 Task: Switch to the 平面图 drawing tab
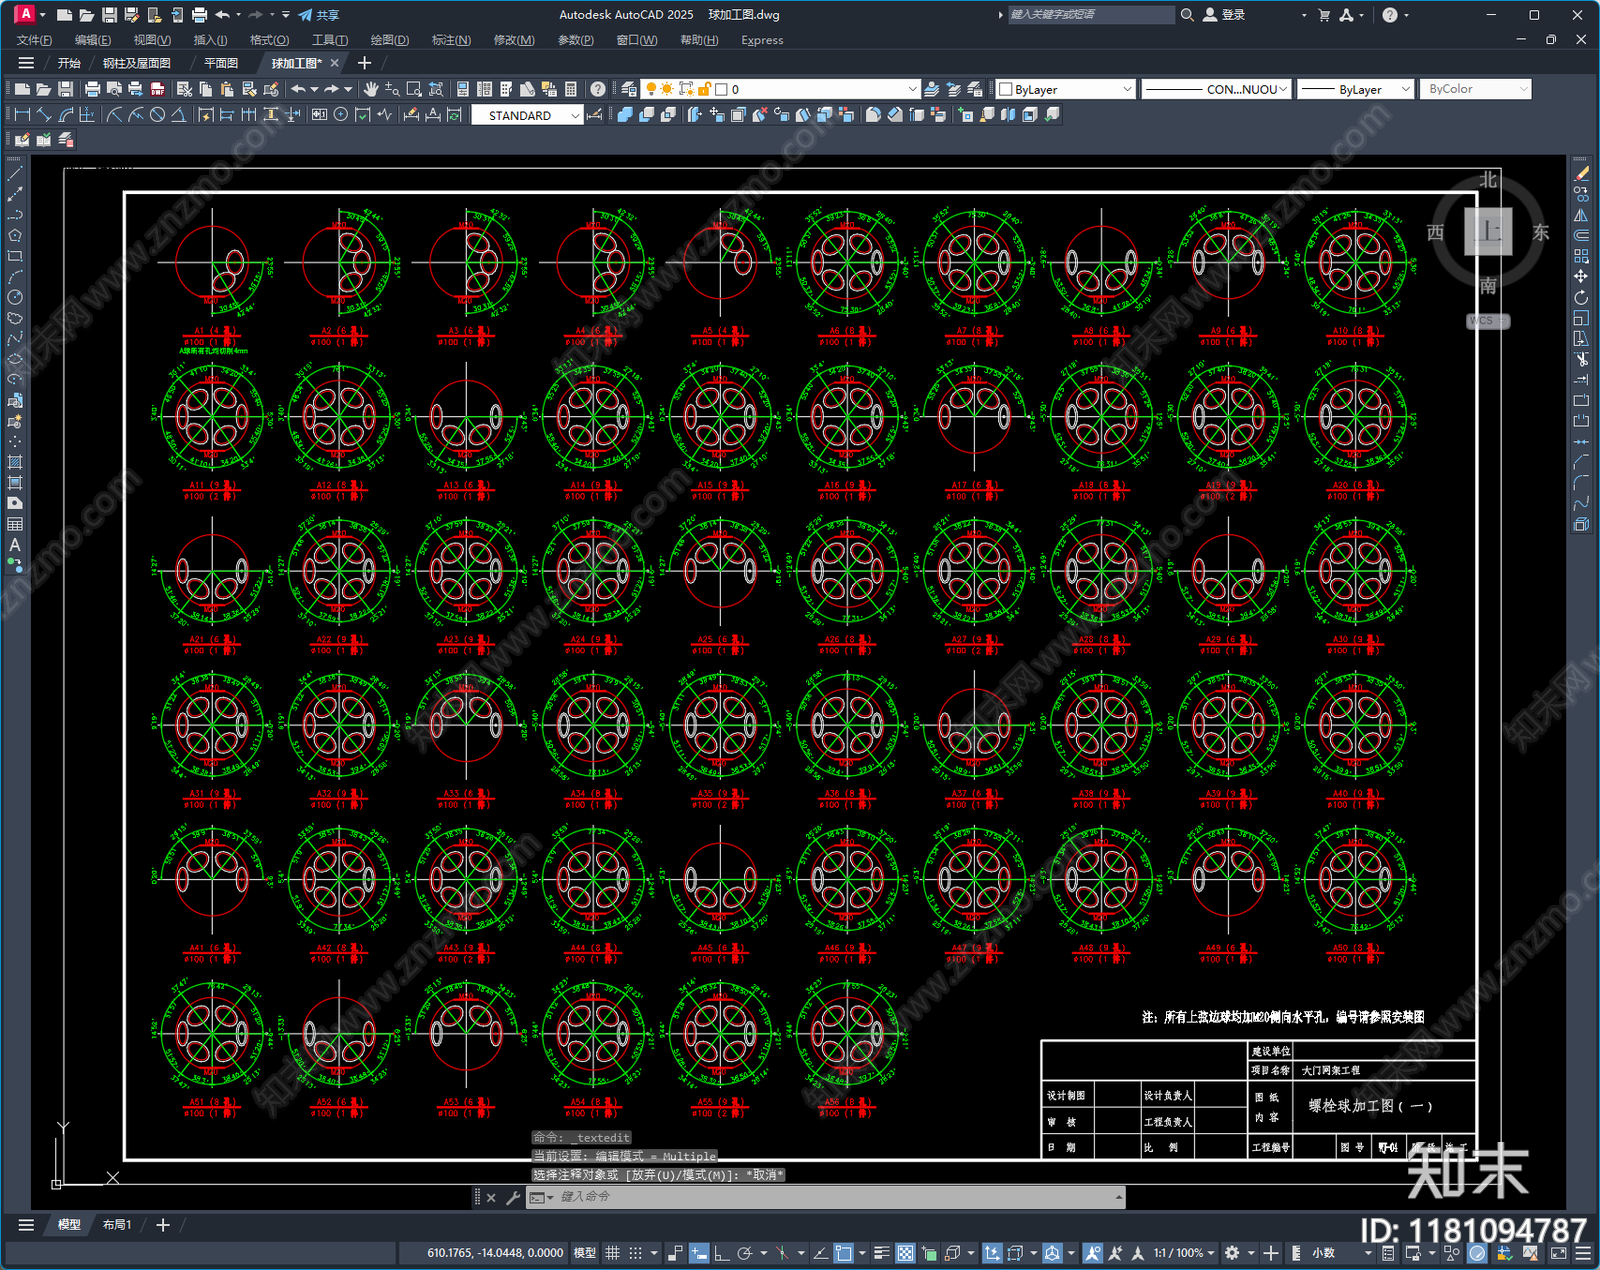point(221,63)
